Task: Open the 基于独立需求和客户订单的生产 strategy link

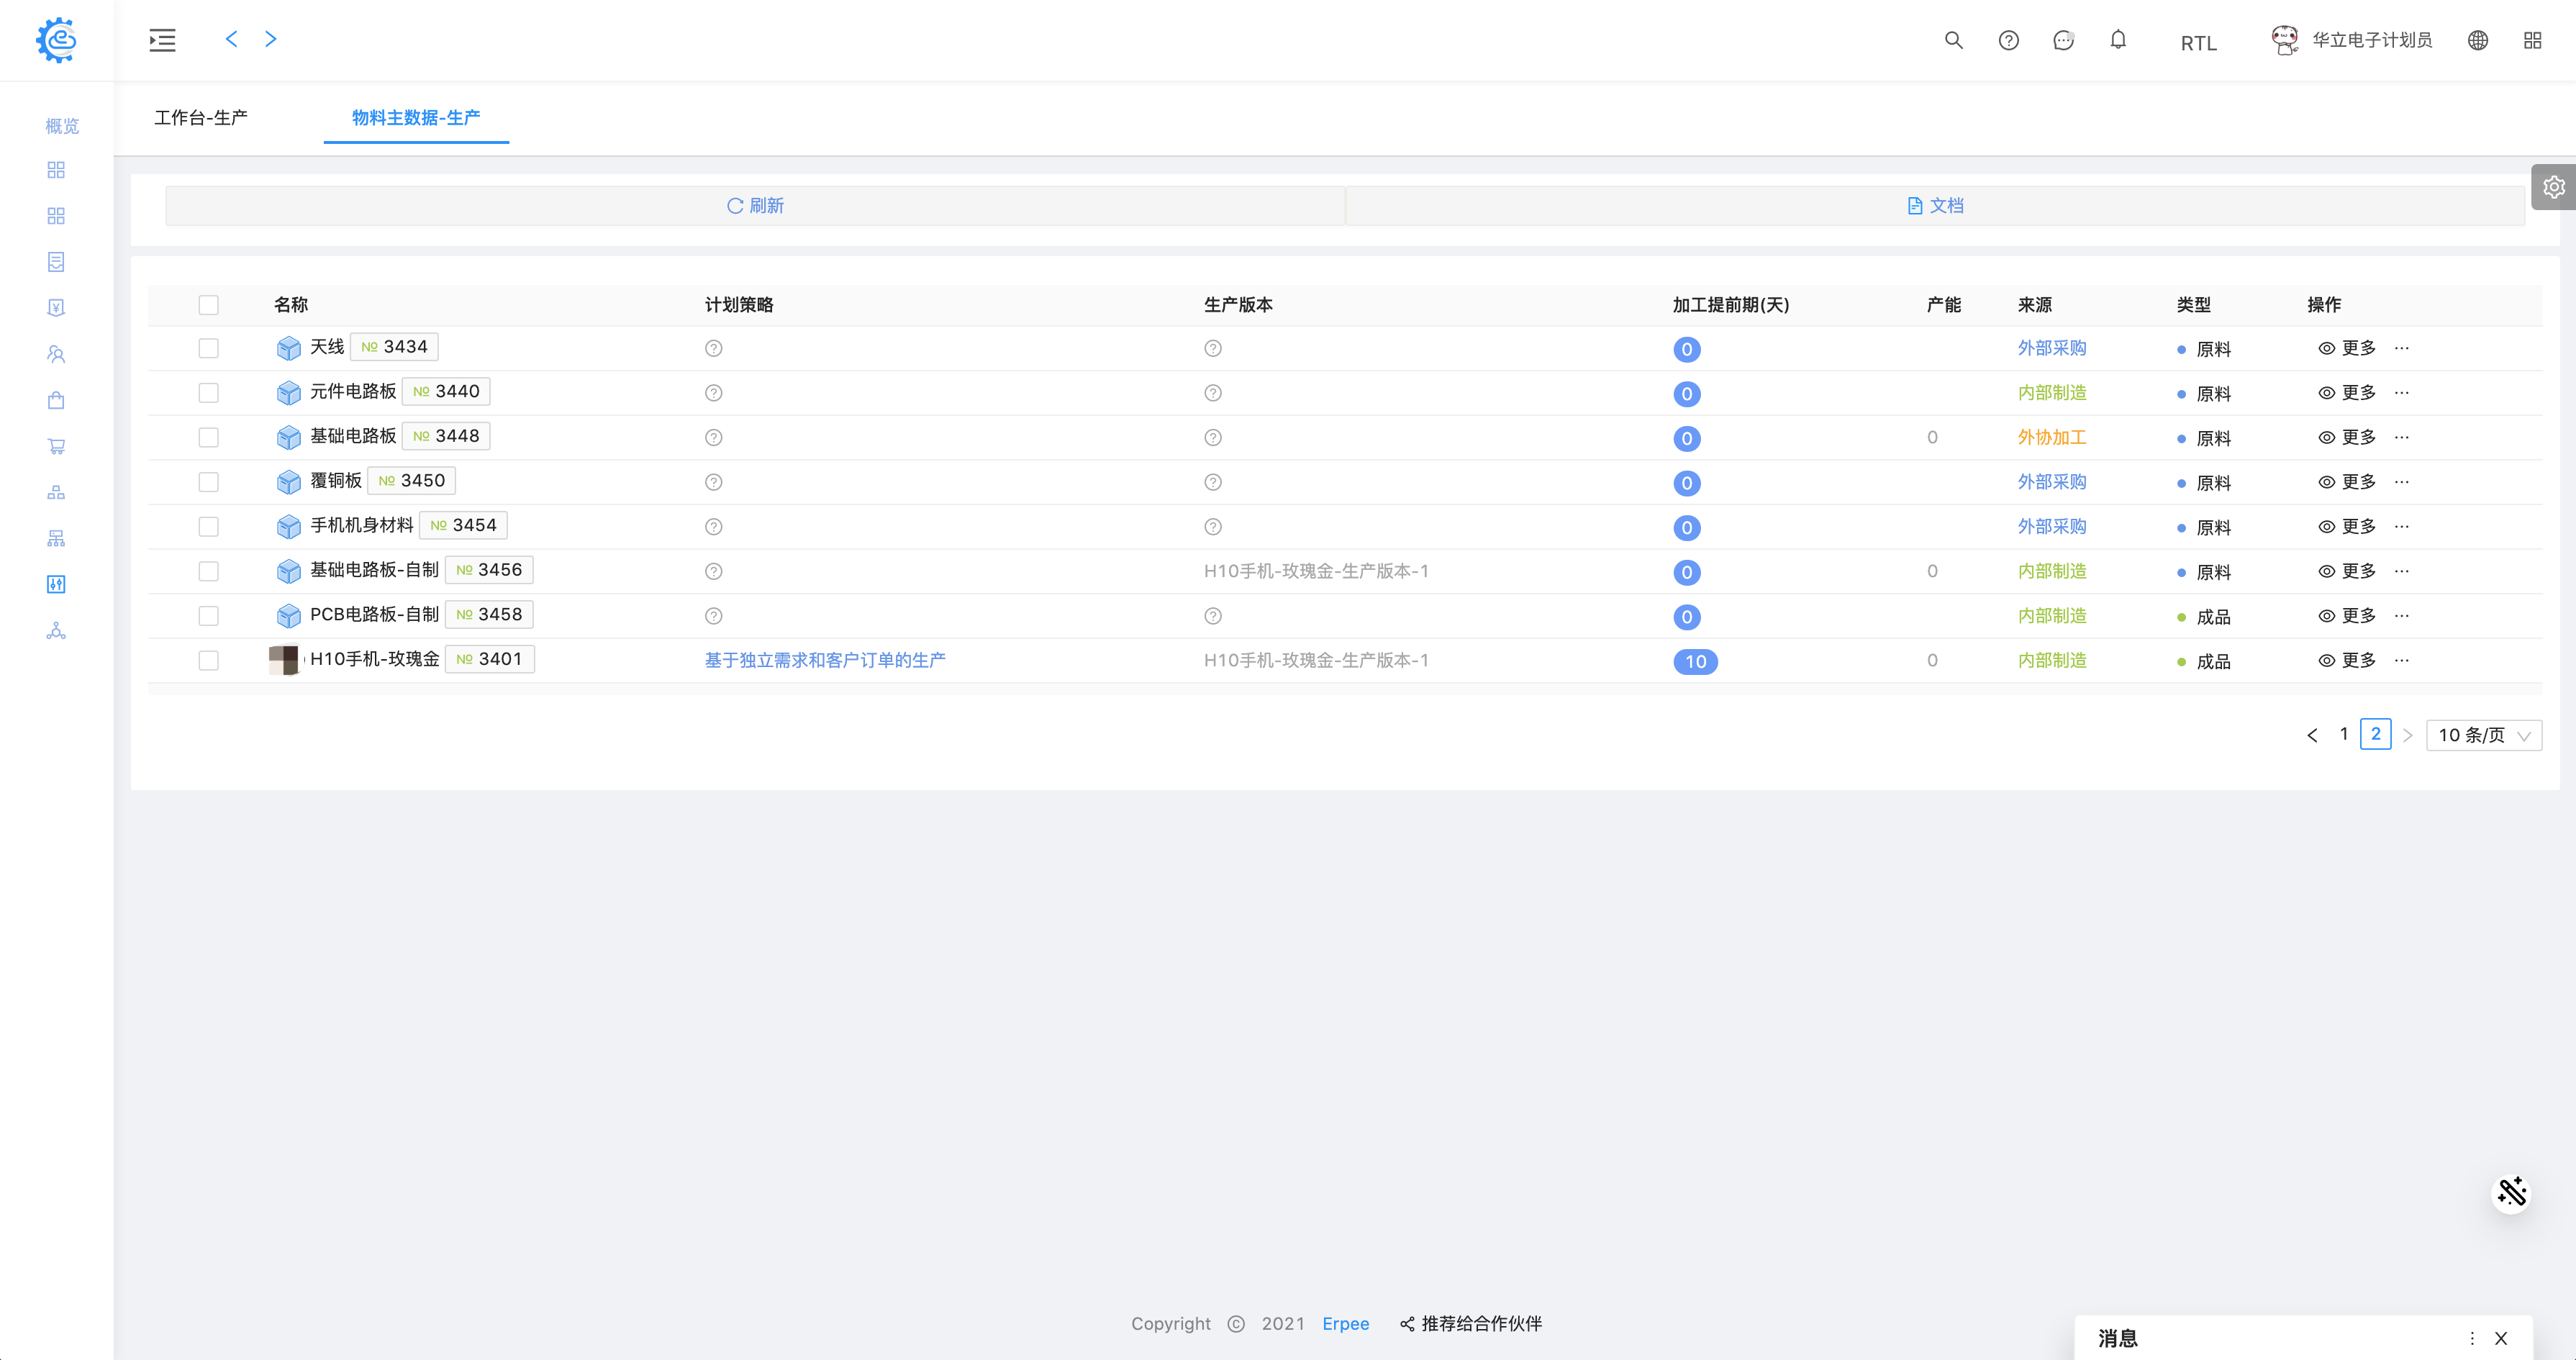Action: click(x=825, y=660)
